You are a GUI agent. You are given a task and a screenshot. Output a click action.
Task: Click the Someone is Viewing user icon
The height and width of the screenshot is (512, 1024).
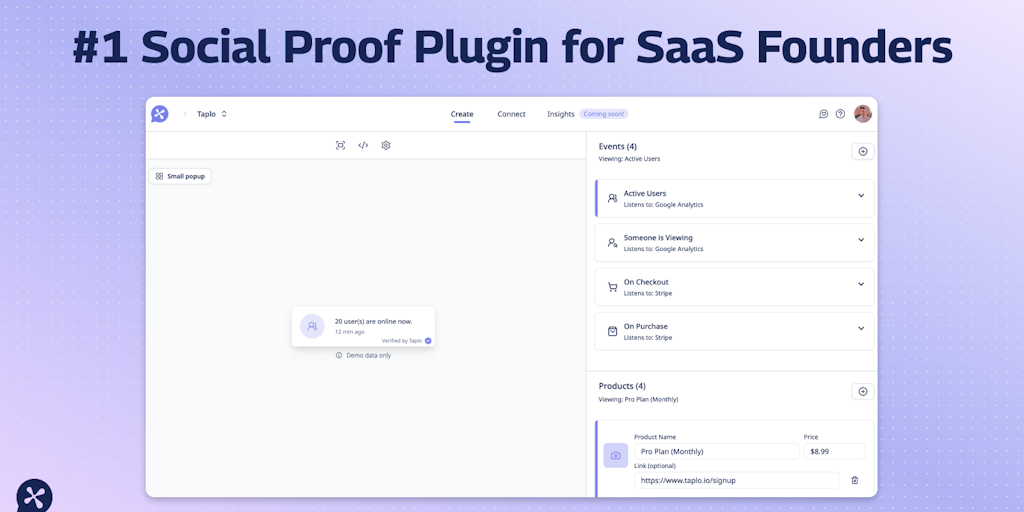pos(613,242)
